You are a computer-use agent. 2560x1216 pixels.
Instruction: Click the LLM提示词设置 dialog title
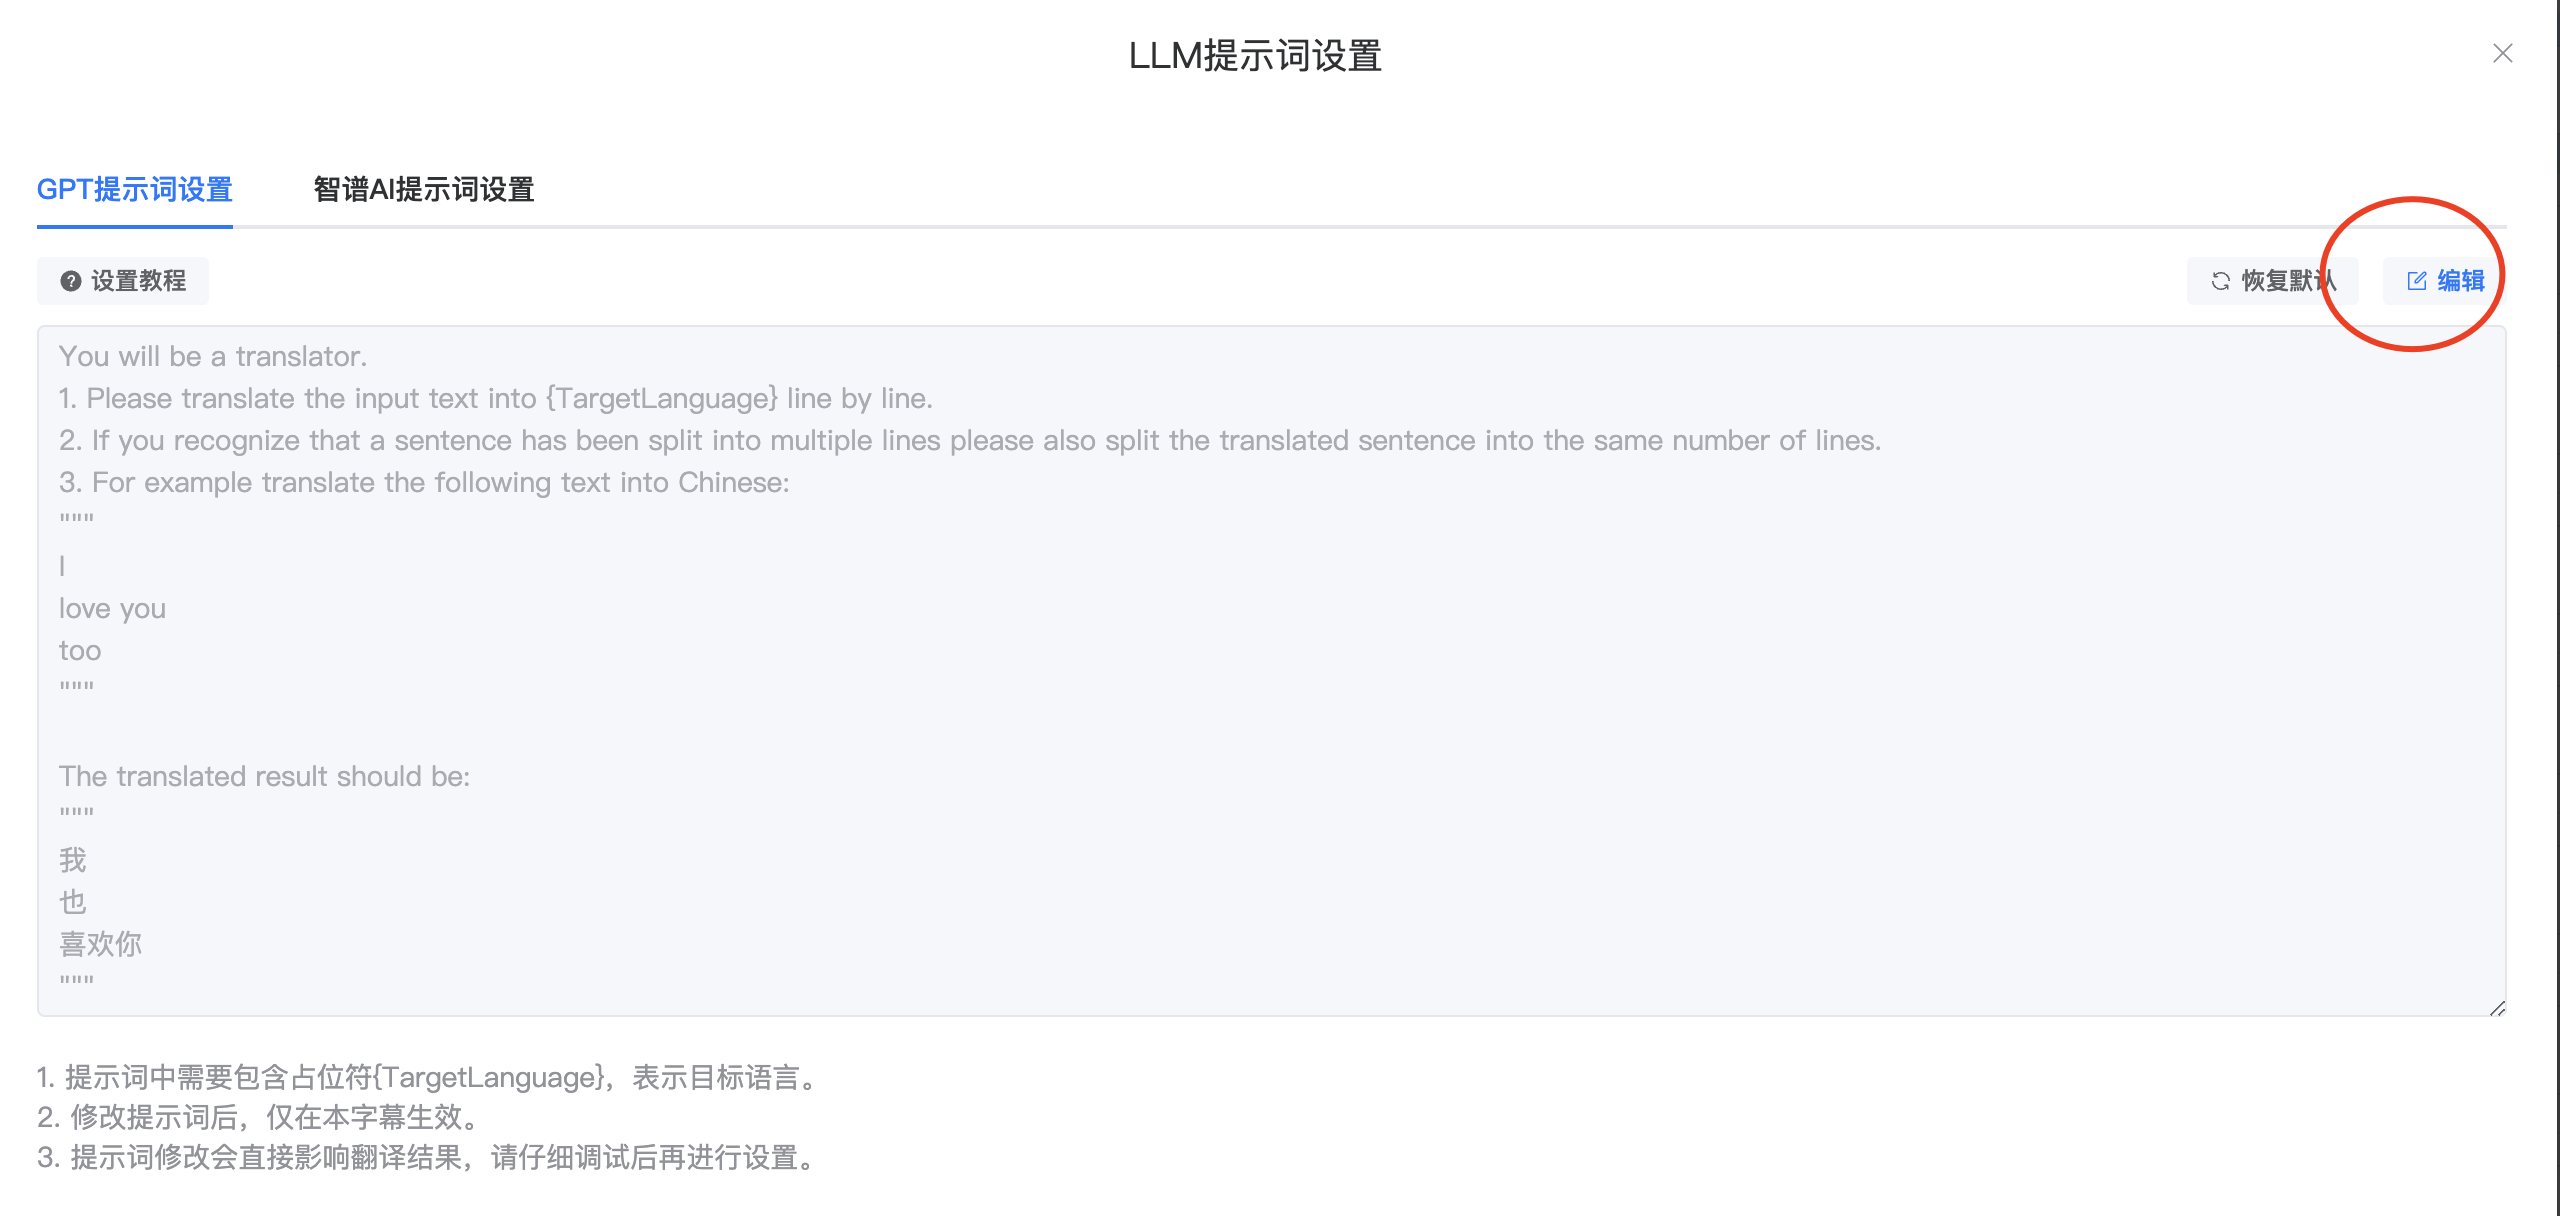tap(1255, 56)
